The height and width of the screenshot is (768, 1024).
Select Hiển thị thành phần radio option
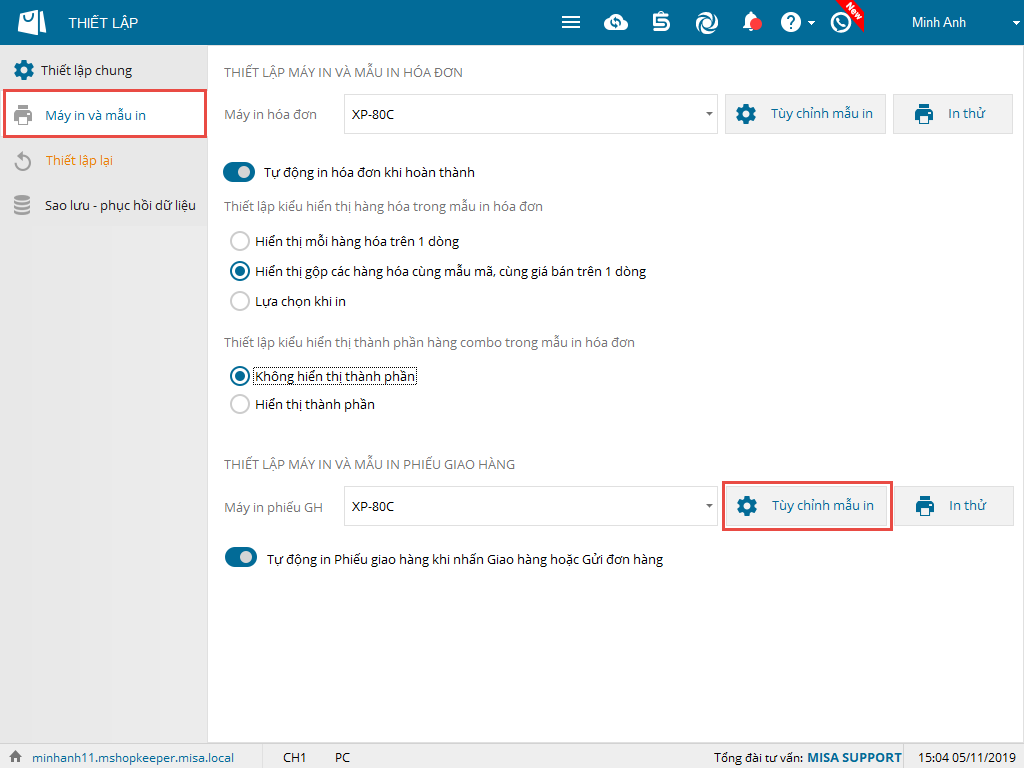coord(240,404)
